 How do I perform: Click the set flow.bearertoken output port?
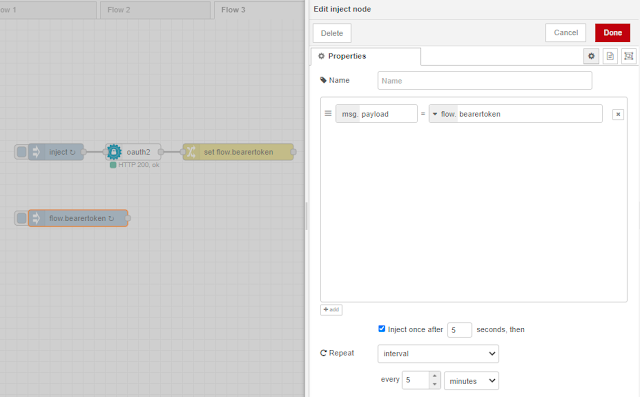pyautogui.click(x=293, y=152)
